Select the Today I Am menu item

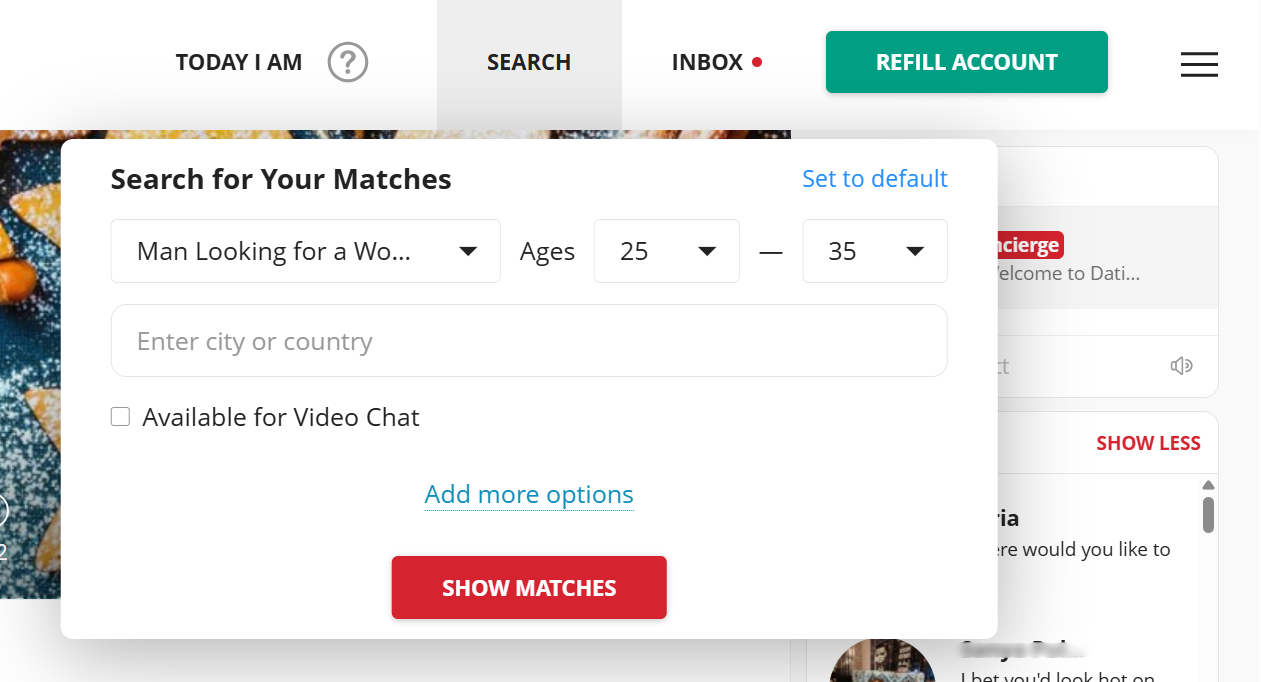coord(239,63)
